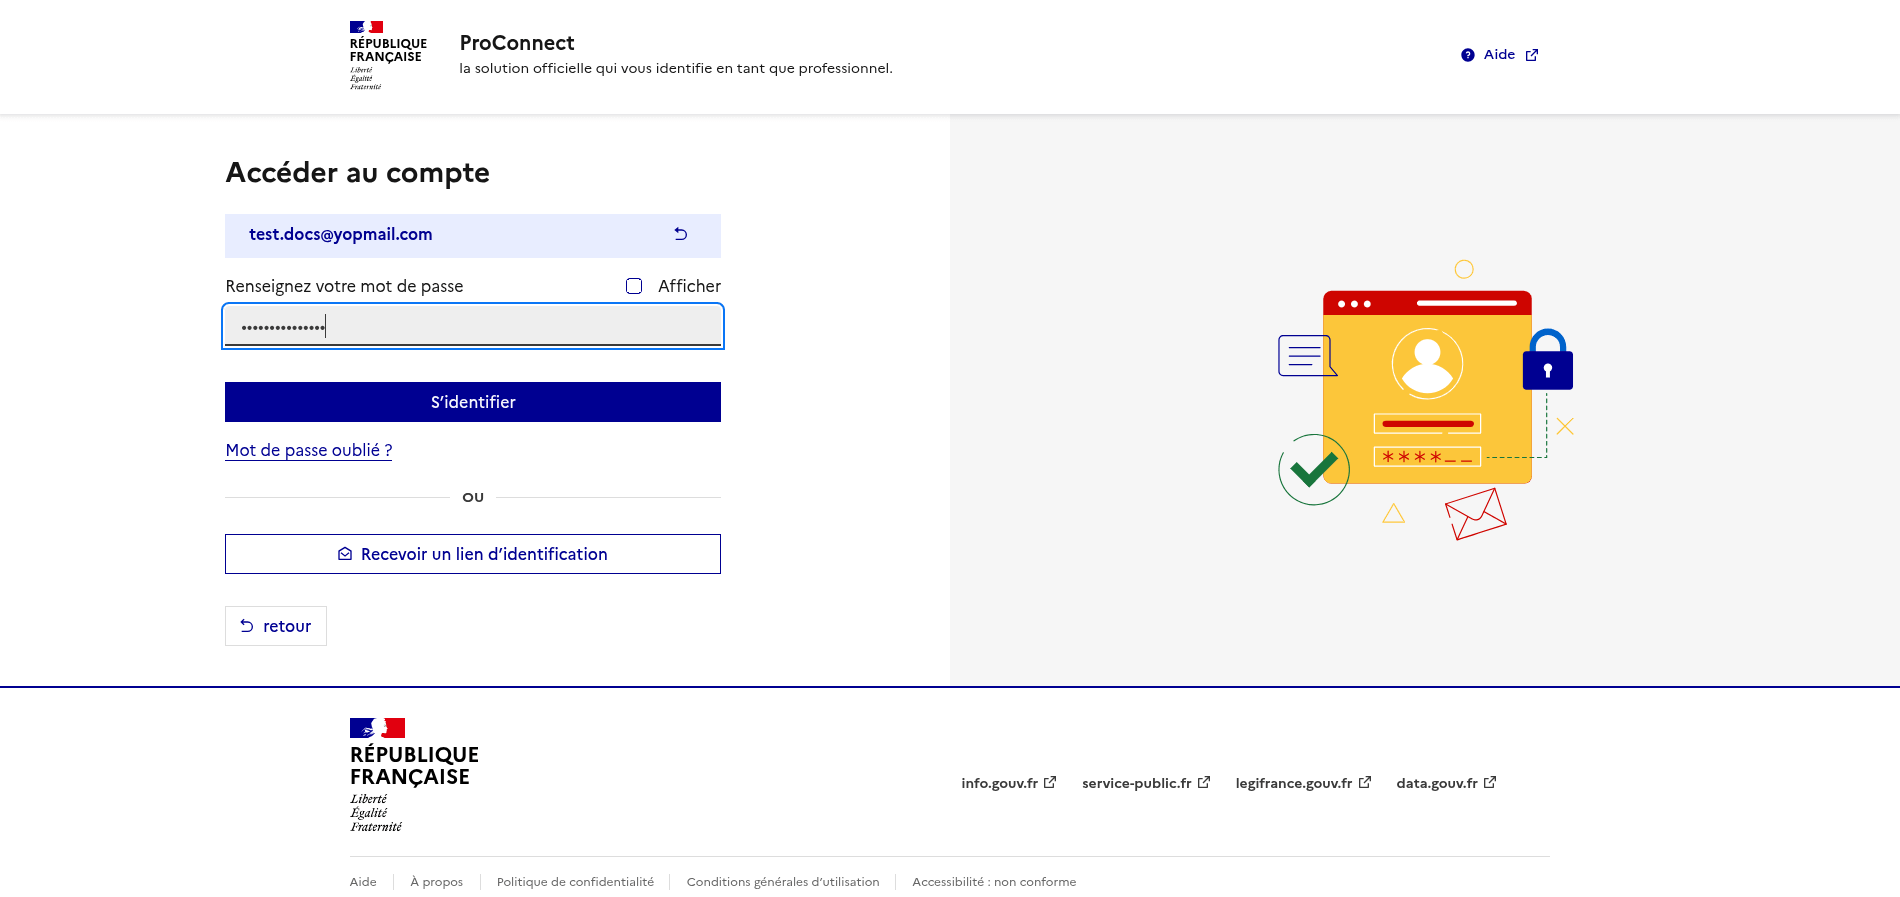The height and width of the screenshot is (897, 1900).
Task: Click the République Française logo in header
Action: (x=387, y=55)
